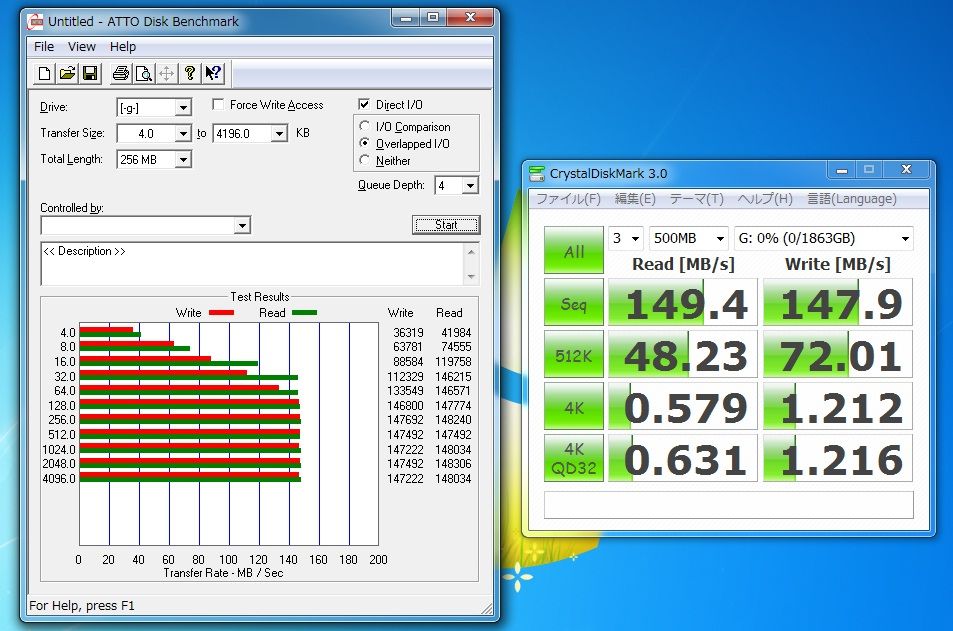Click the New document toolbar icon
Screen dimensions: 953x631
(x=44, y=74)
